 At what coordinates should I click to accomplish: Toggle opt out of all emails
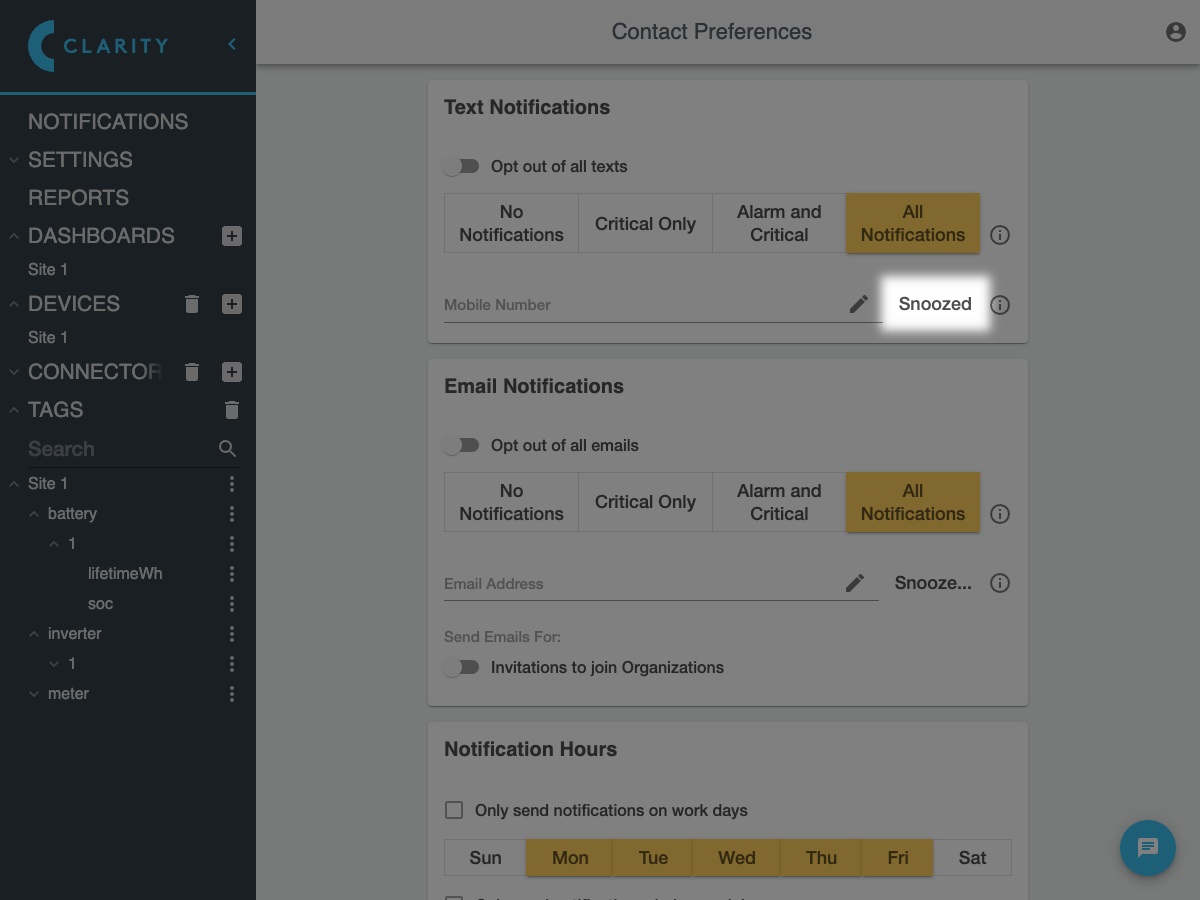461,446
